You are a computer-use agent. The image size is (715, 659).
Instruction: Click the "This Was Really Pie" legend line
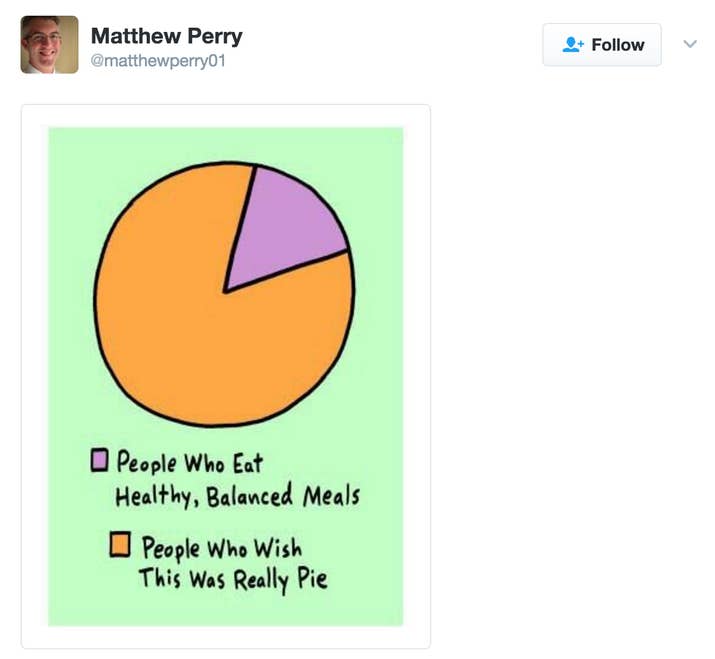[x=232, y=579]
